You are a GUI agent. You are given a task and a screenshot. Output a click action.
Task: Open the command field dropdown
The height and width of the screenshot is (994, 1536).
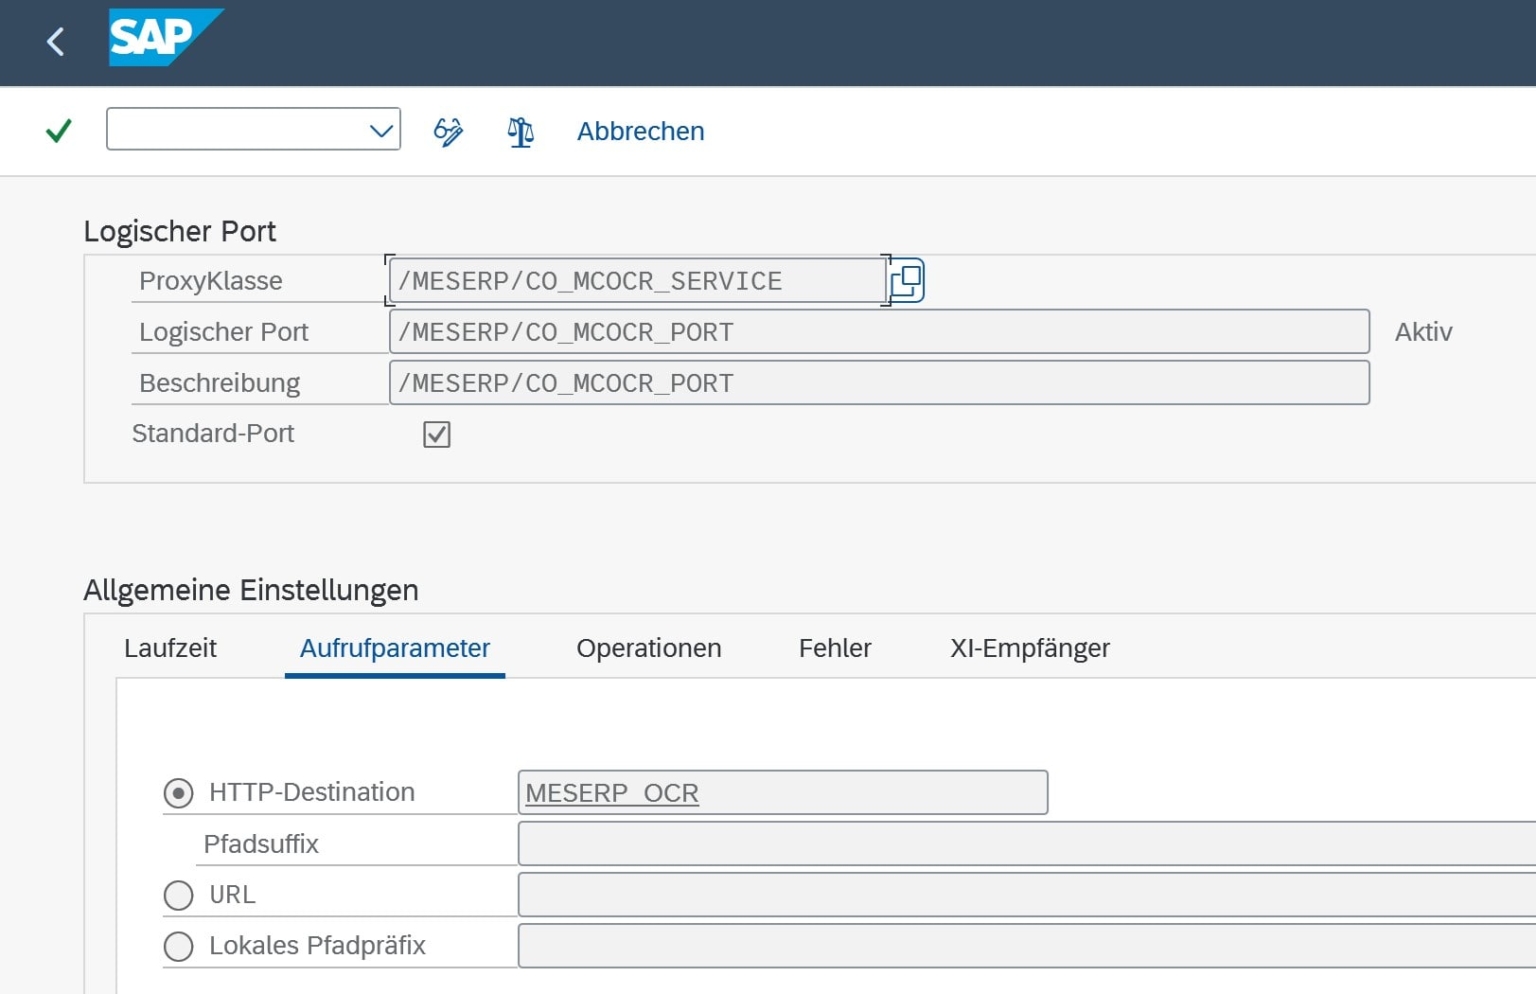(x=378, y=130)
